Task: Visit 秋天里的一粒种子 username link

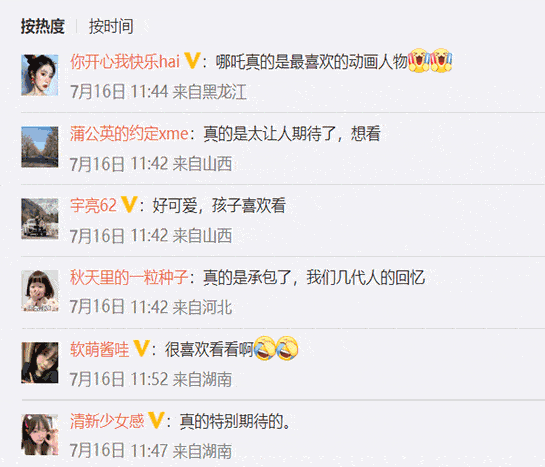Action: pyautogui.click(x=129, y=277)
